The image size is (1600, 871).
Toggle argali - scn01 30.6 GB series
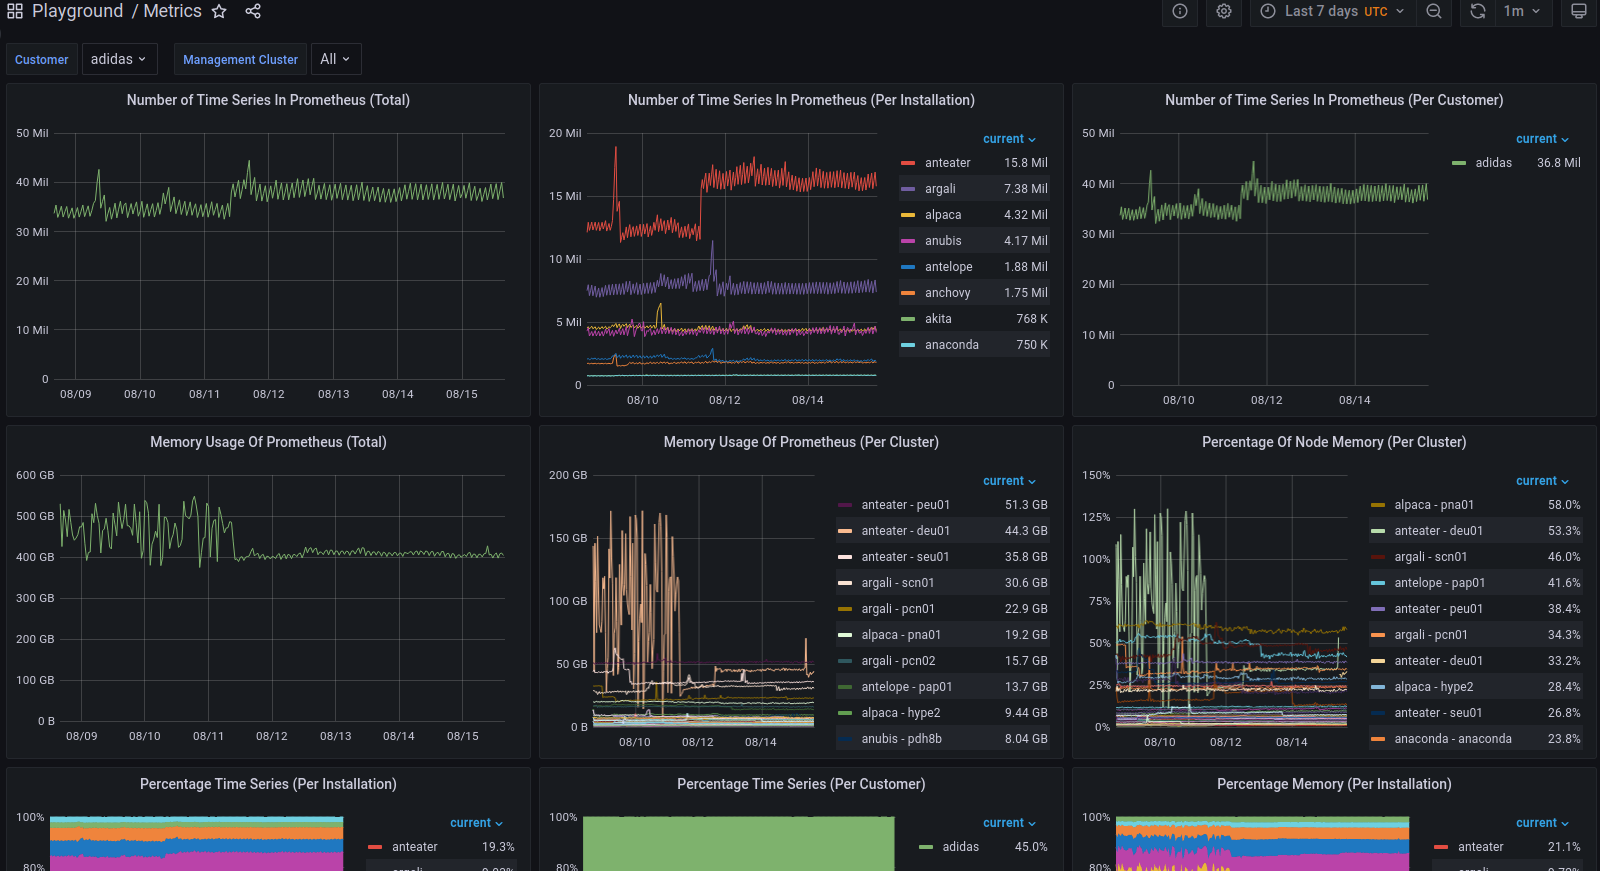[x=897, y=583]
